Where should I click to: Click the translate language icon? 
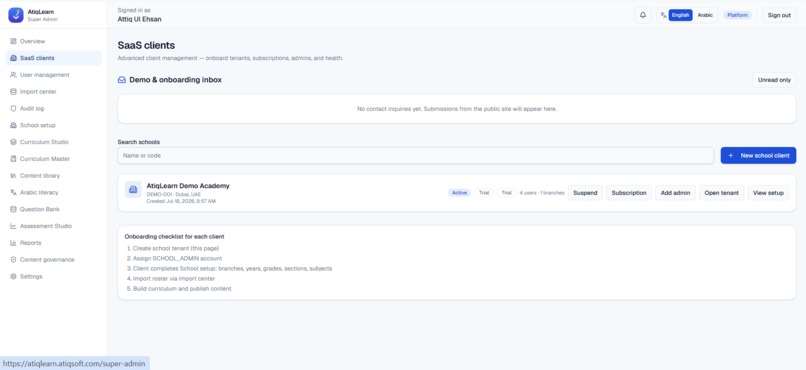664,15
